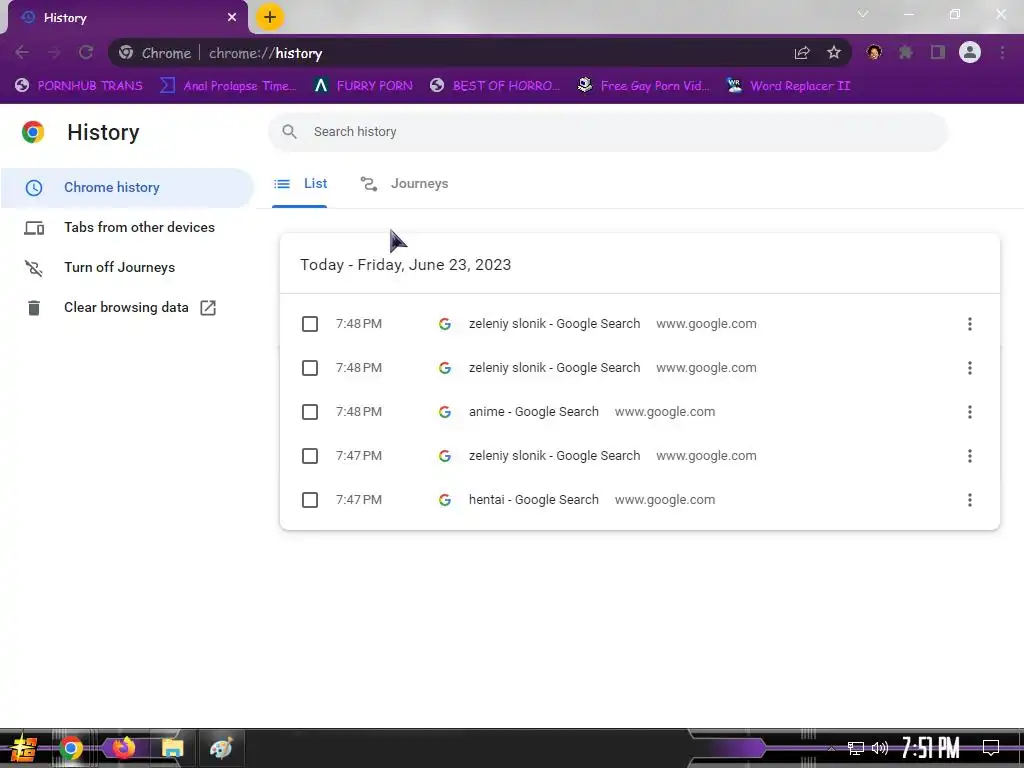Check the 7:47 PM zeleniy slonik entry
This screenshot has width=1024, height=768.
pyautogui.click(x=310, y=456)
